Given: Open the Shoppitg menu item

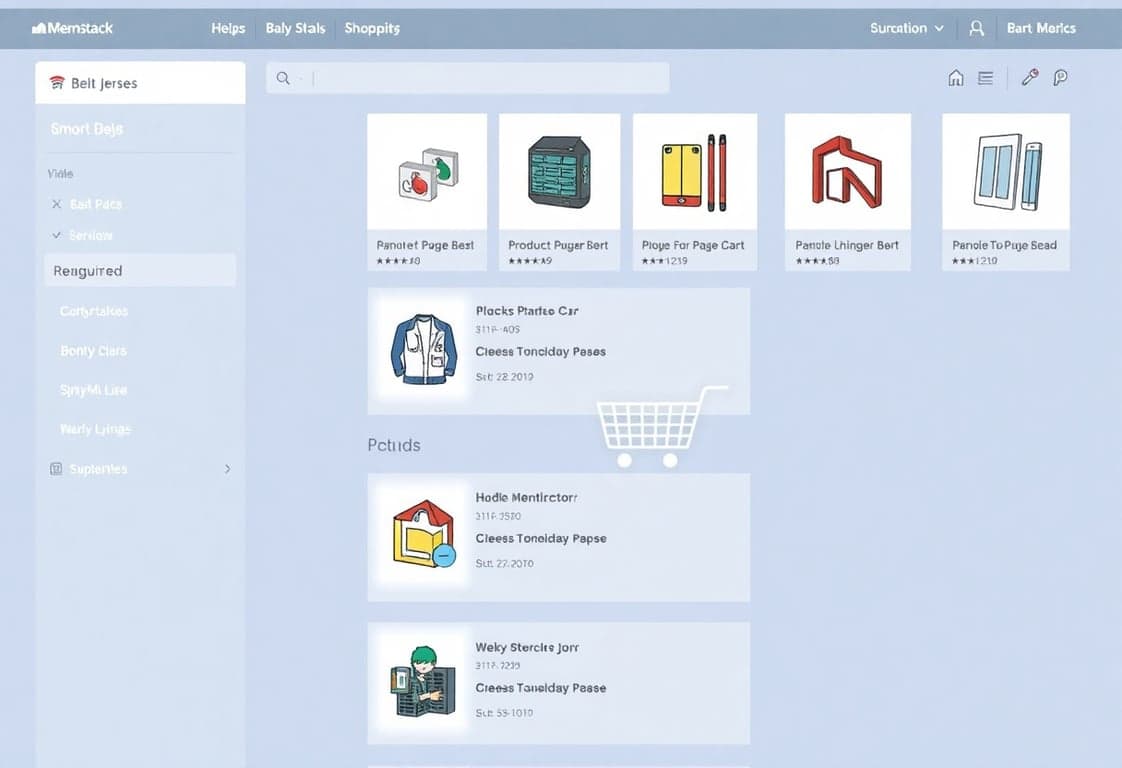Looking at the screenshot, I should click(x=371, y=28).
